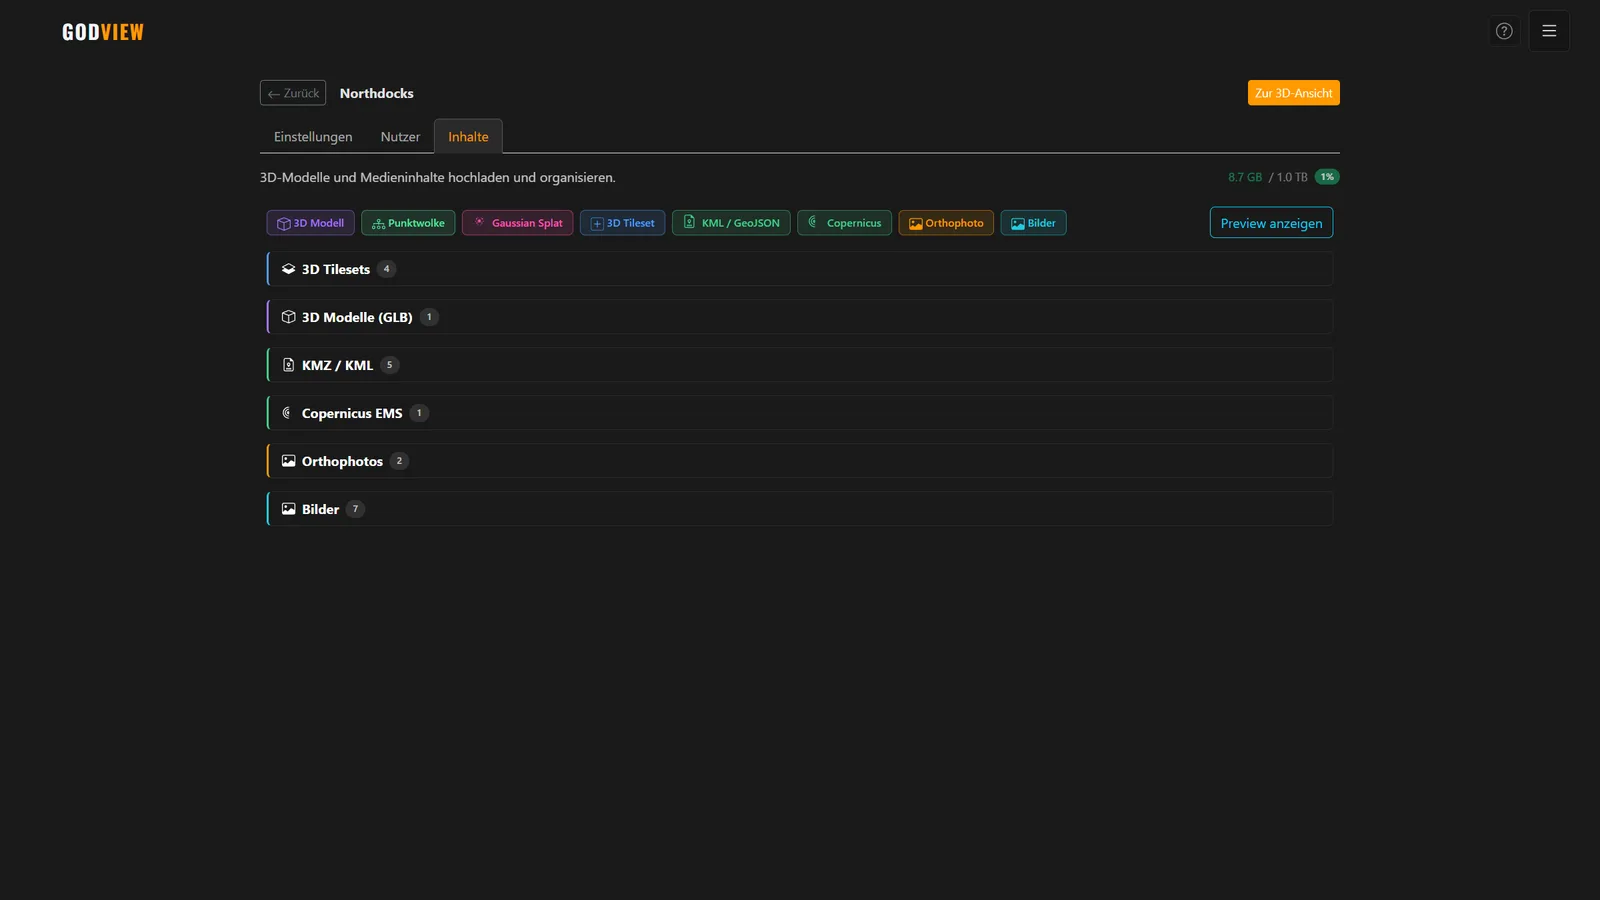Image resolution: width=1600 pixels, height=900 pixels.
Task: Click the GODVIEW logo
Action: click(x=103, y=32)
